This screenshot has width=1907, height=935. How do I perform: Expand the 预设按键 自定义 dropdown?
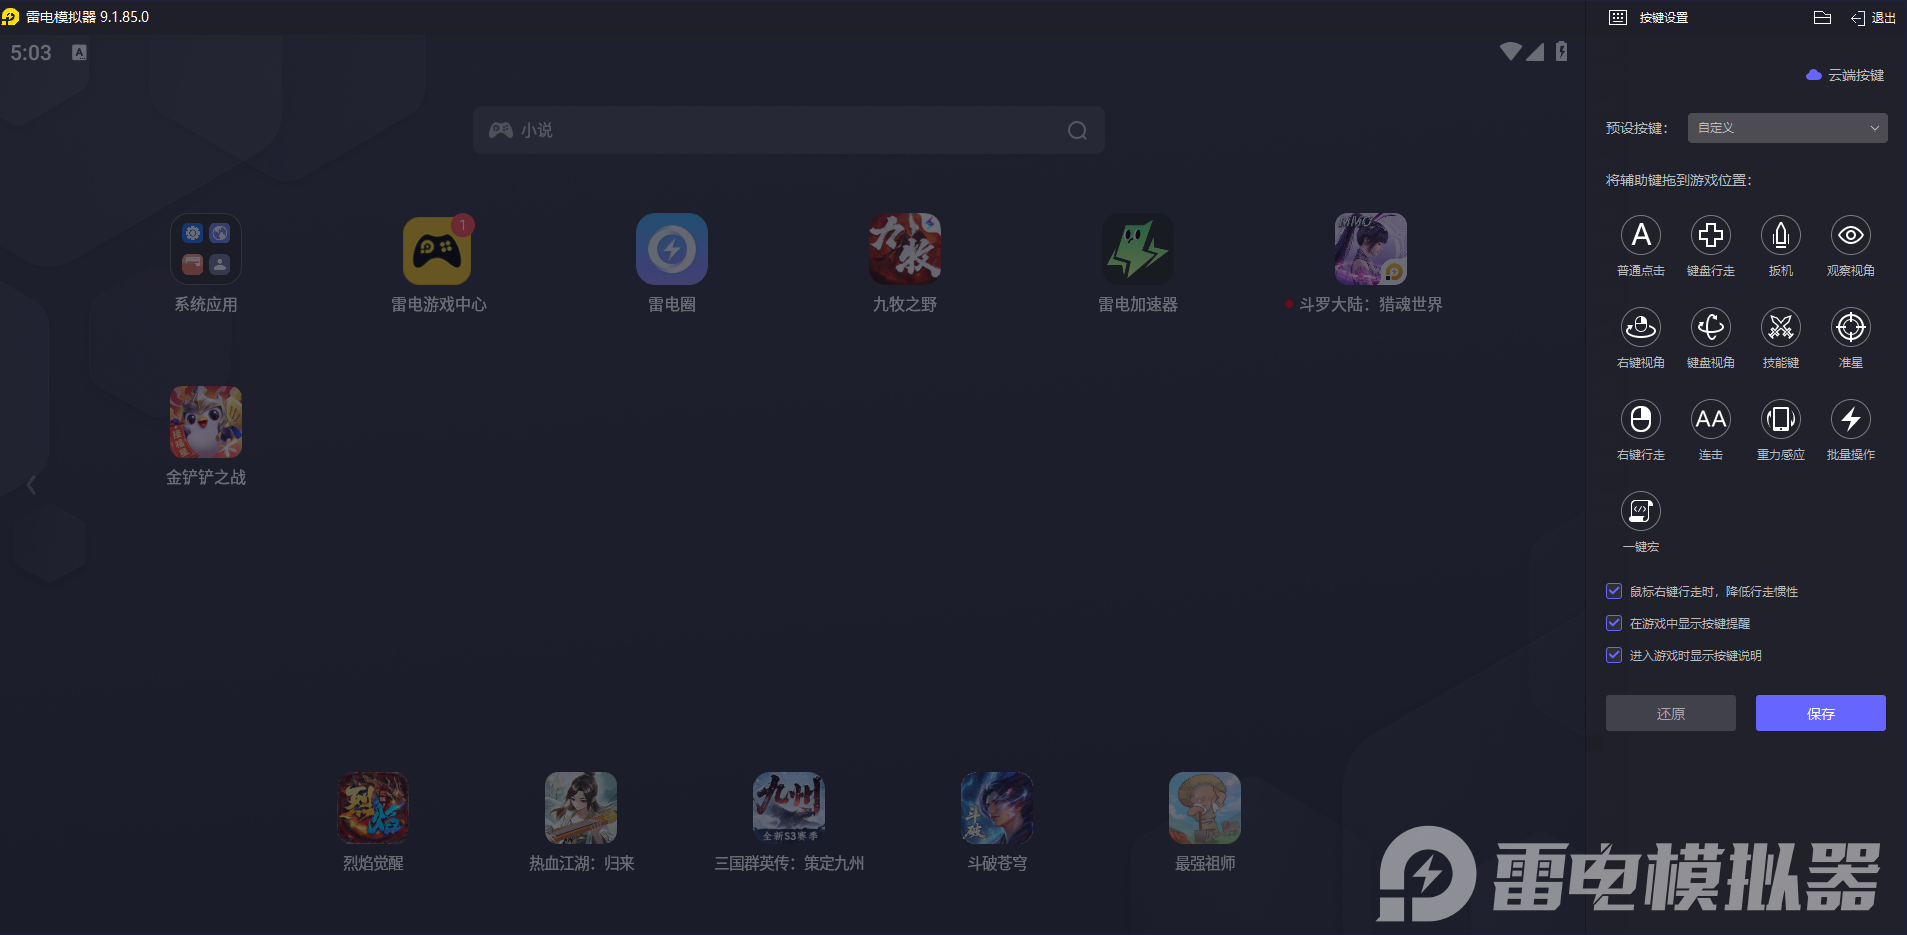click(1787, 128)
